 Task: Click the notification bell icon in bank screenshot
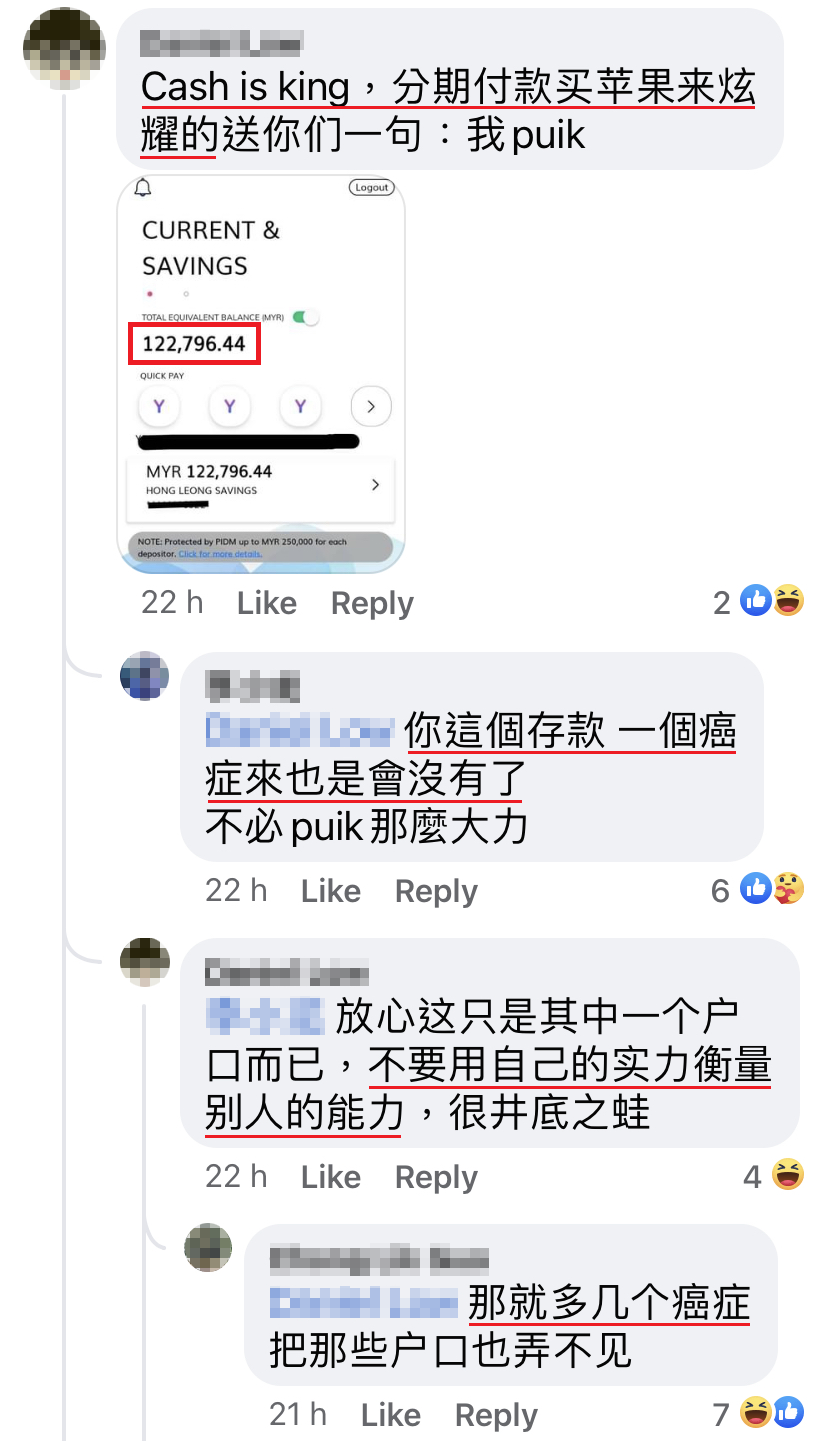[x=143, y=188]
